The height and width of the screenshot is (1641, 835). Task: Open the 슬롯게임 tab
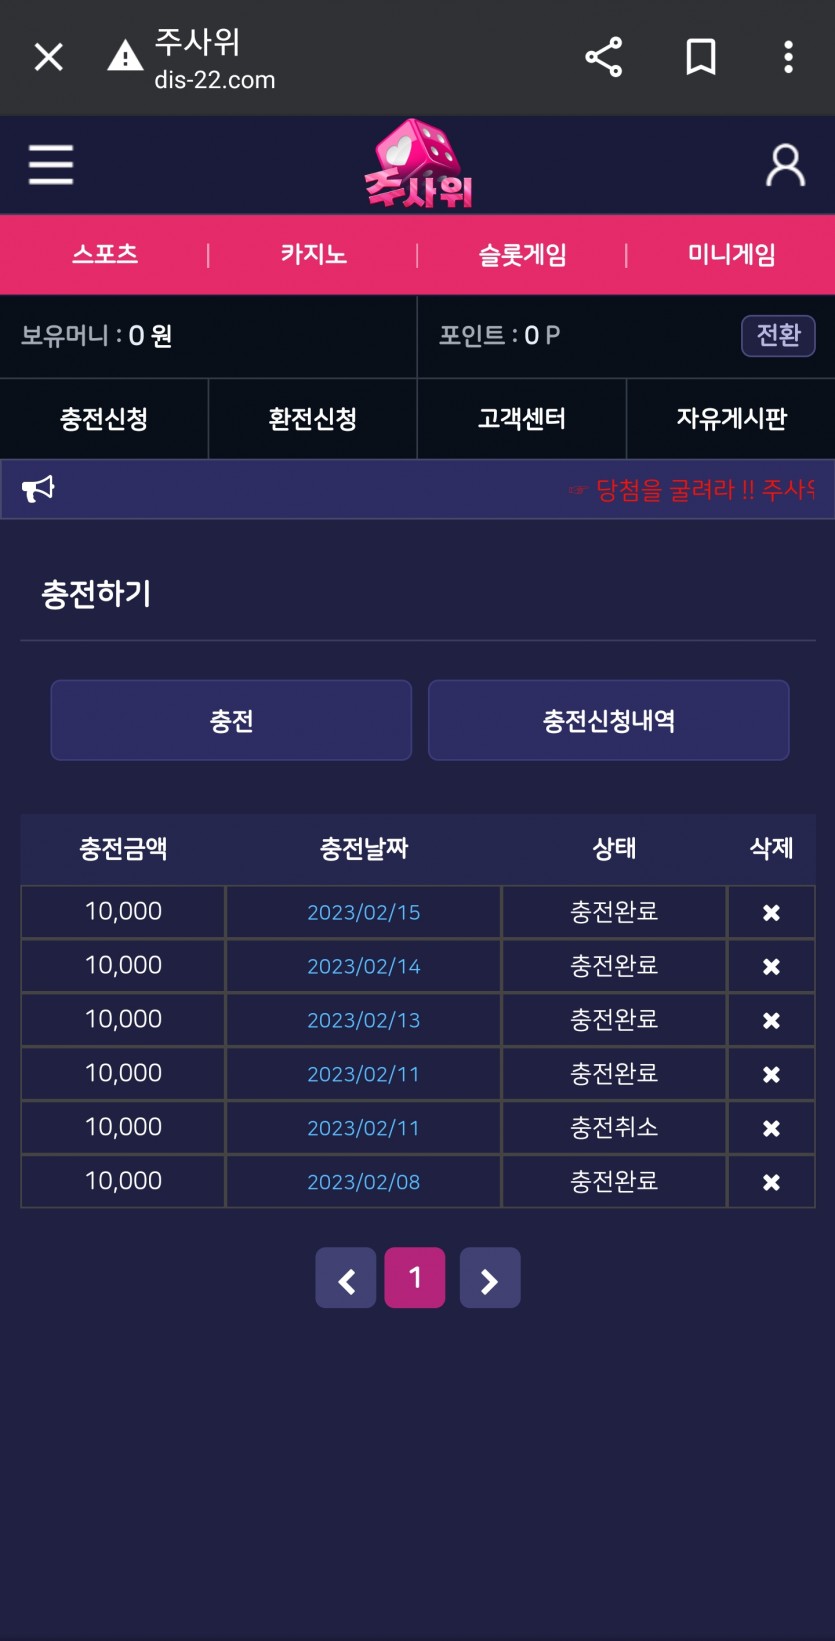click(522, 255)
